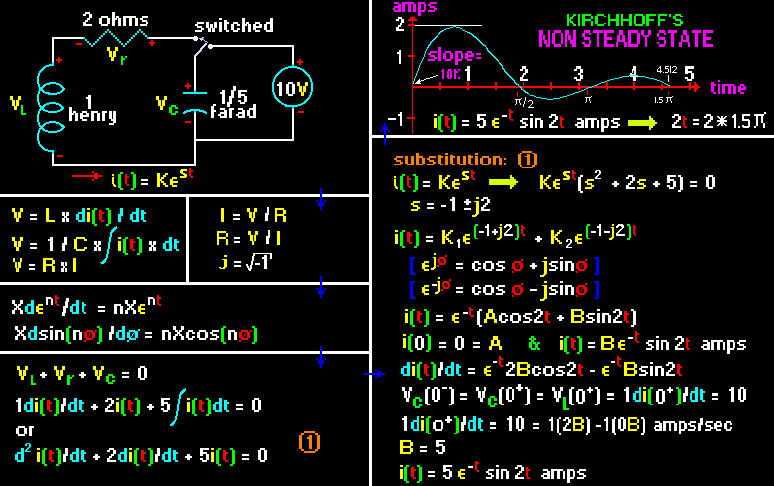Click the 'ε^jø = cos ø + jsinø' identity
774x486 pixels.
pos(504,265)
